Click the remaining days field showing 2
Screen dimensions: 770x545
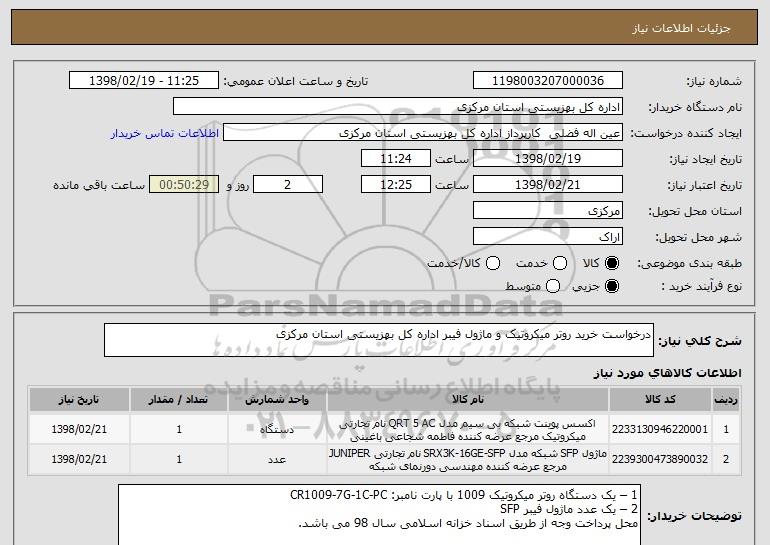288,185
